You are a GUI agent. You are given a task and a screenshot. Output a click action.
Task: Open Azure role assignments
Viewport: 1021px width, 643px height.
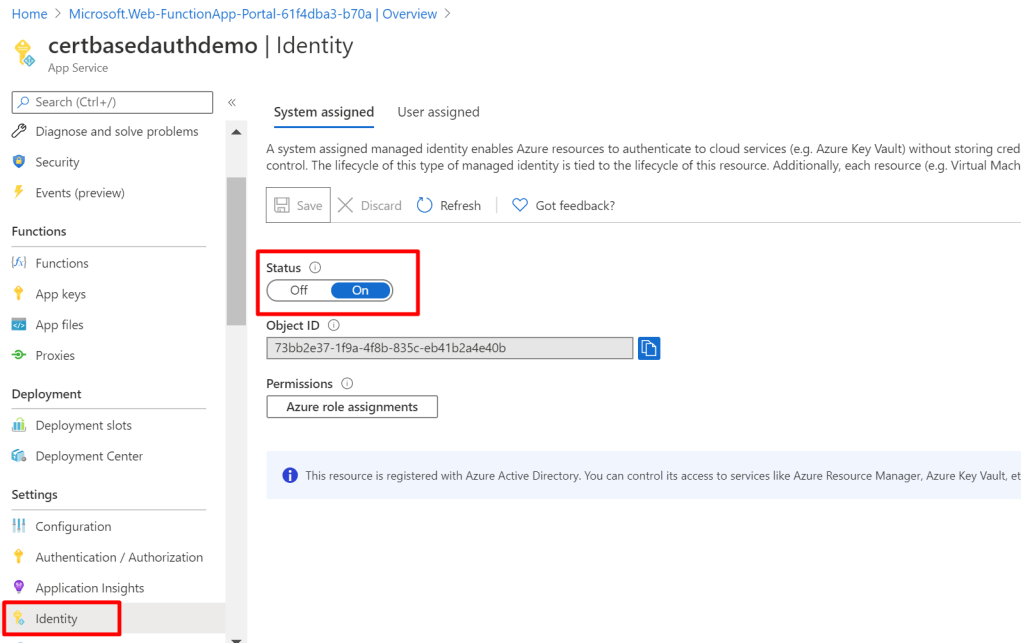point(351,406)
